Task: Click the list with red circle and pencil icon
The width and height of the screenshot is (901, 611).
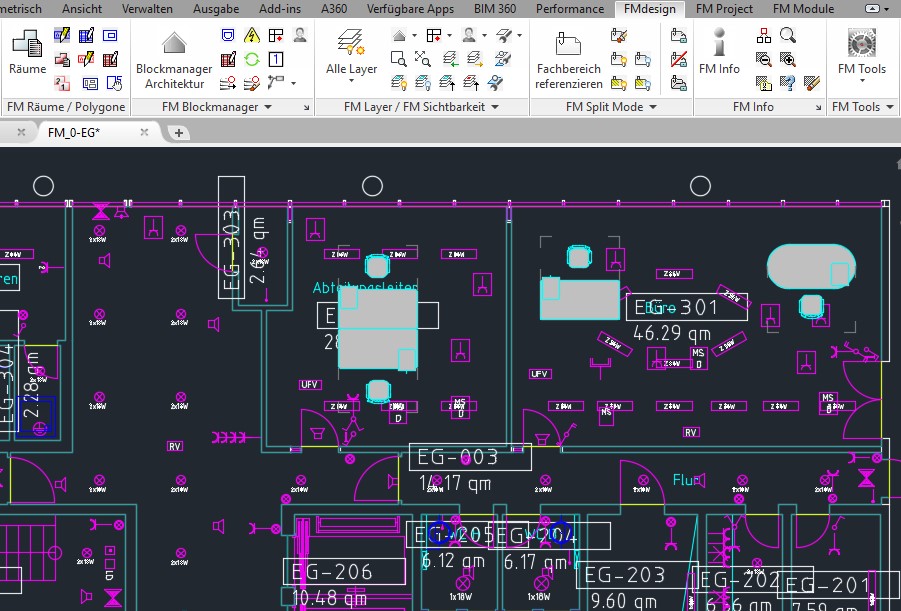Action: 252,83
